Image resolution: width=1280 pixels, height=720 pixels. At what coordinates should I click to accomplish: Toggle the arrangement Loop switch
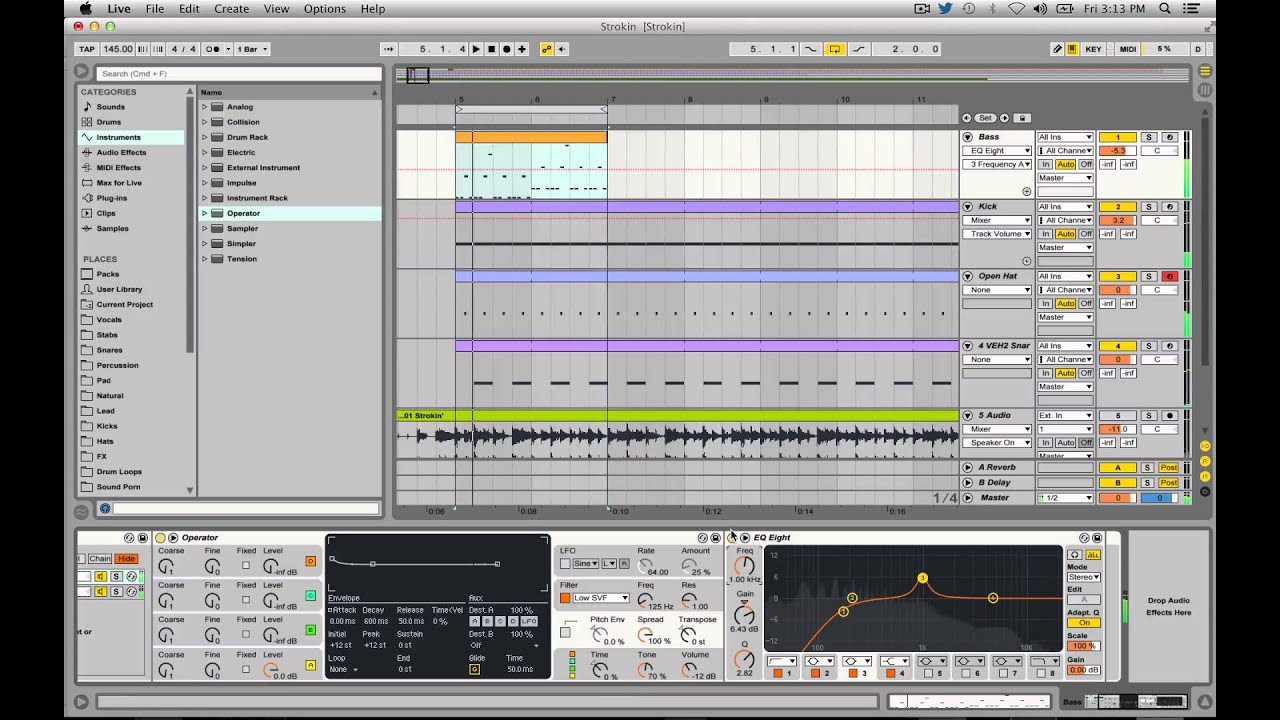tap(834, 49)
